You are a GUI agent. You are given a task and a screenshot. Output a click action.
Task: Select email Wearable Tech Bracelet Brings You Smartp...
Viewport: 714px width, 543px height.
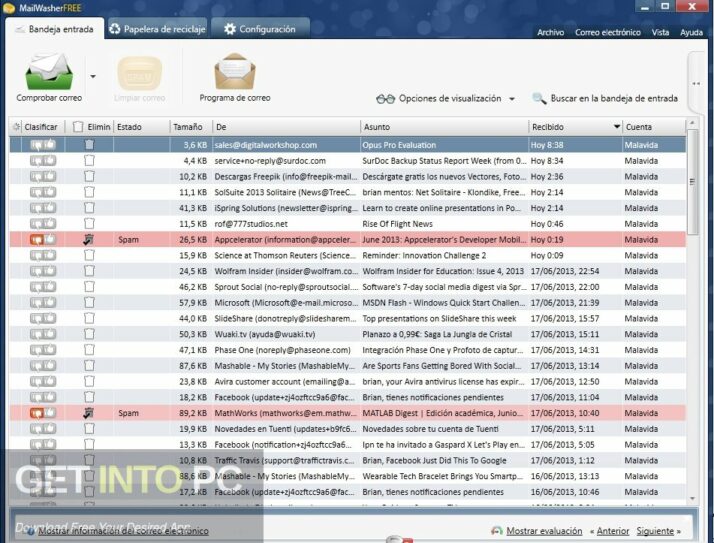(348, 476)
